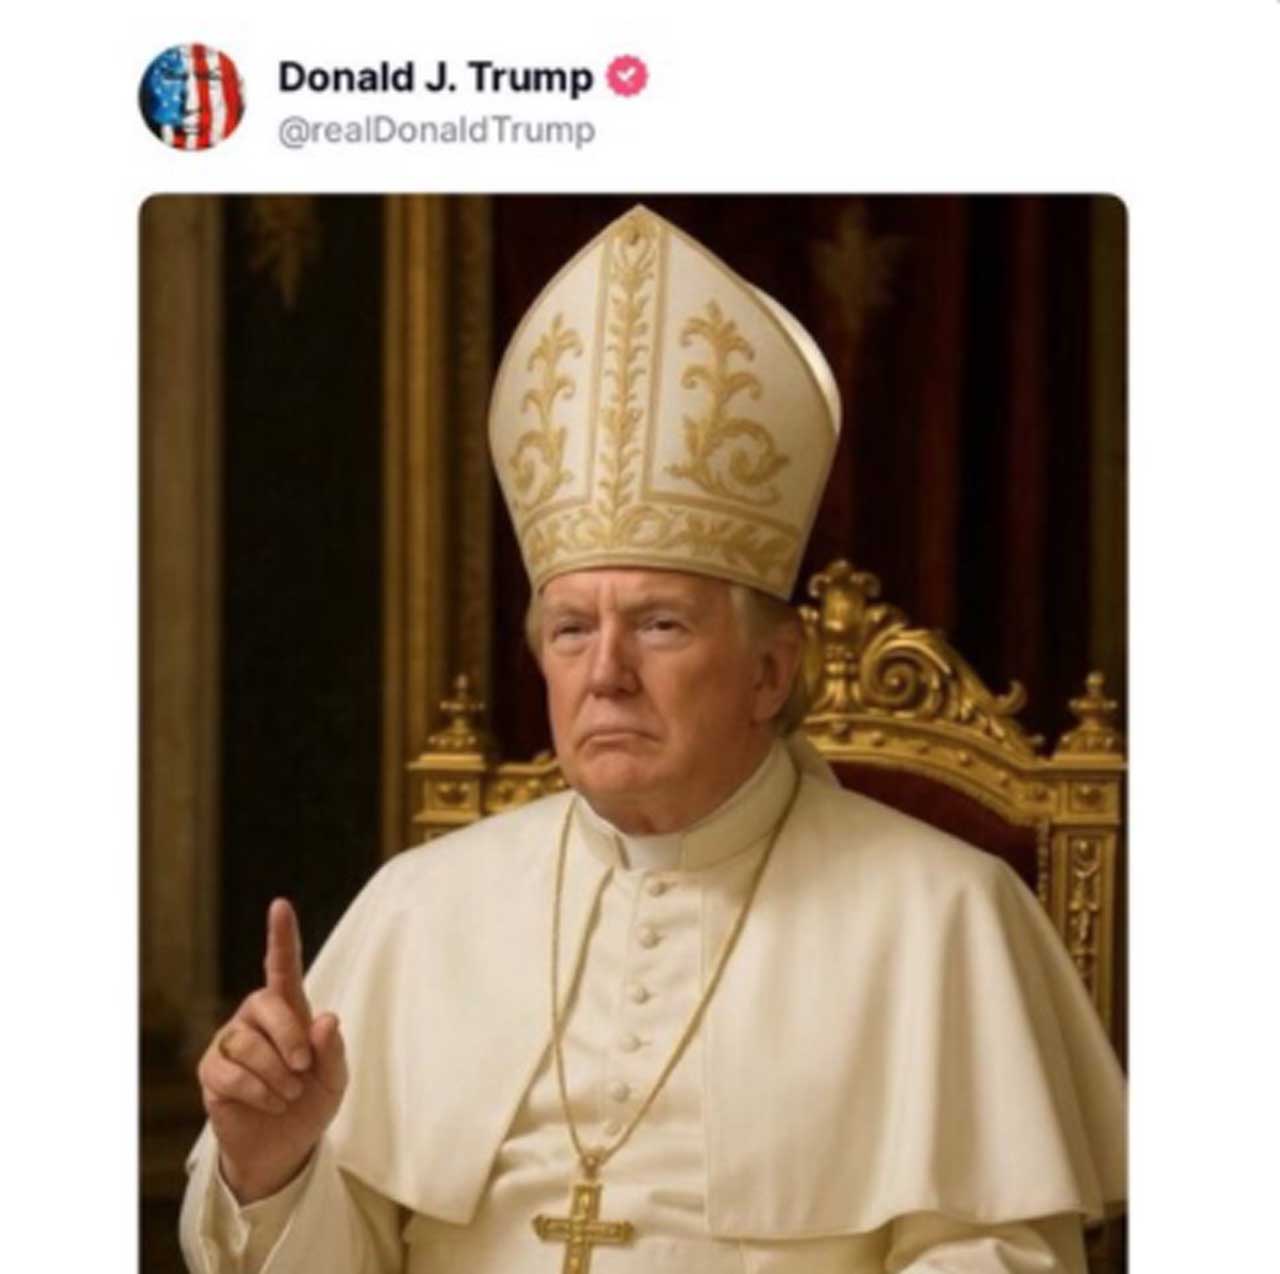Click the white and gold mitre hat

click(x=664, y=400)
